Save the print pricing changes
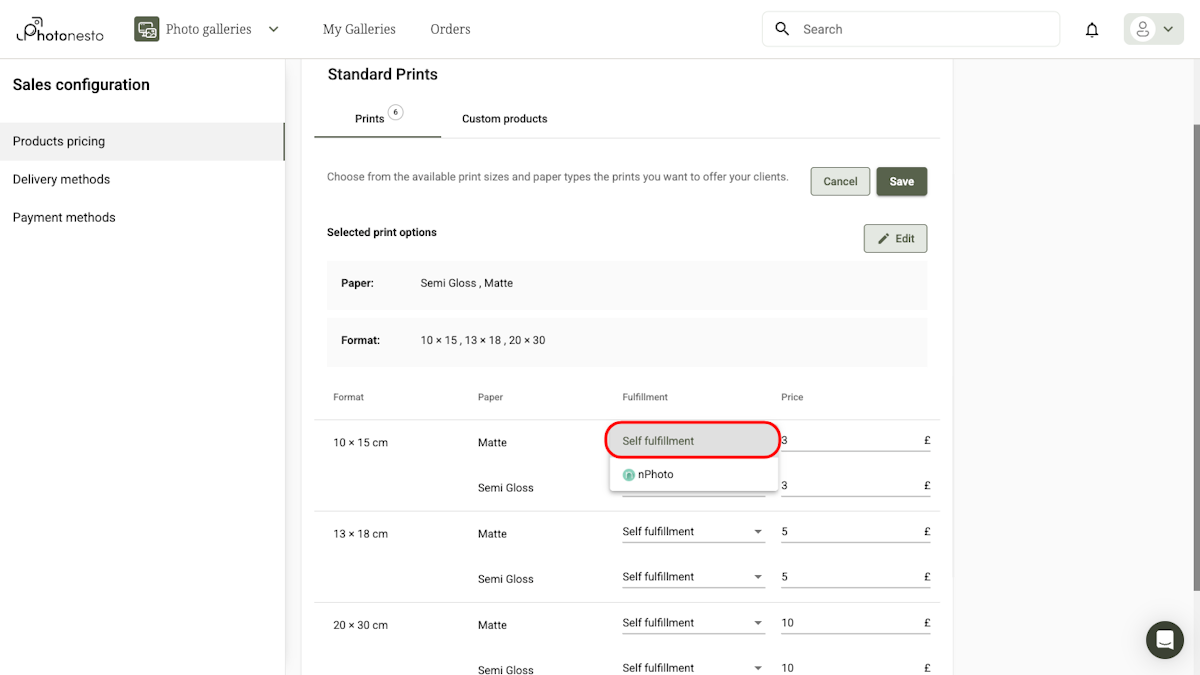 pyautogui.click(x=901, y=181)
